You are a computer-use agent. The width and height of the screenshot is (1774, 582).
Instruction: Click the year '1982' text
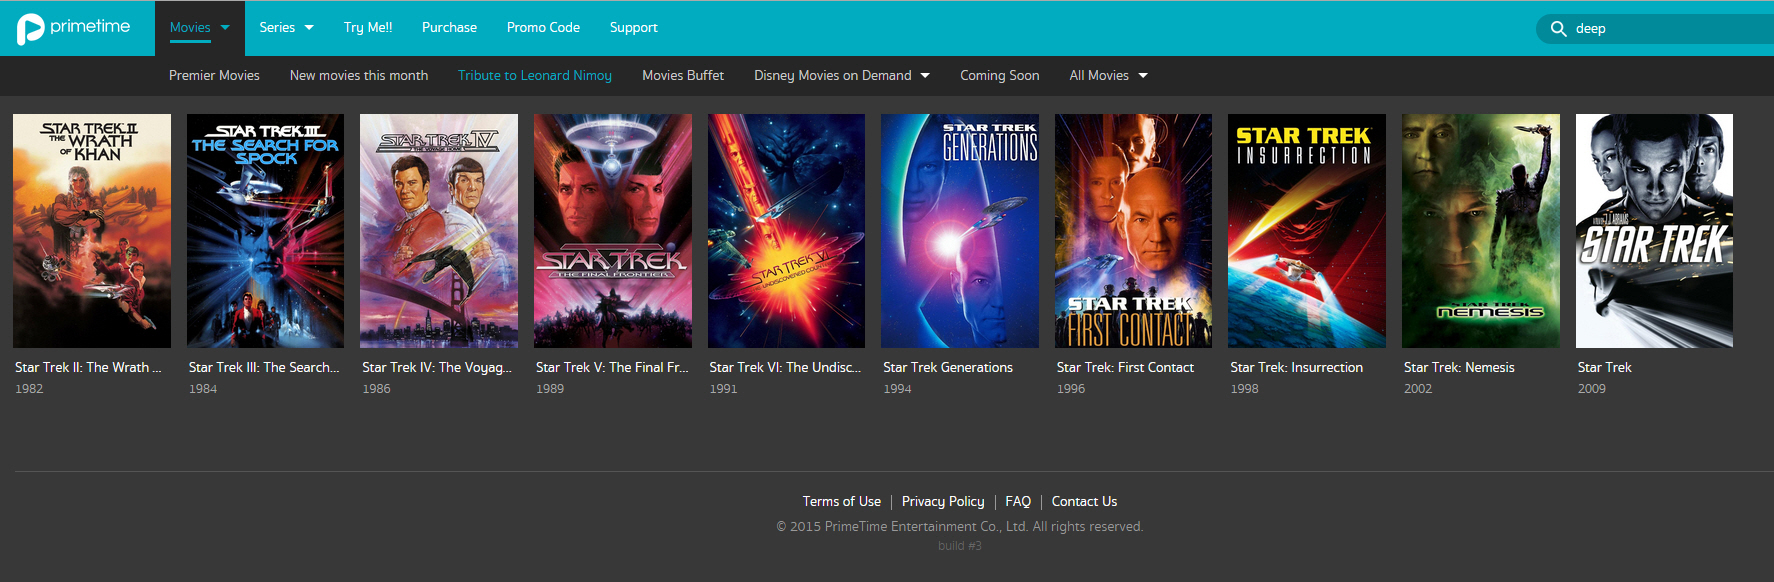(x=29, y=389)
